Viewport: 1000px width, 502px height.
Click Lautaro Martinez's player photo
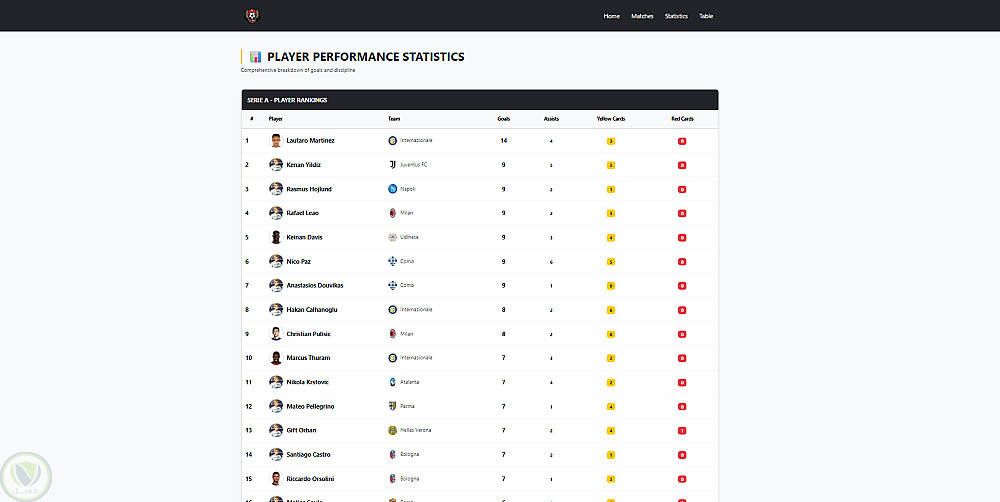[276, 141]
